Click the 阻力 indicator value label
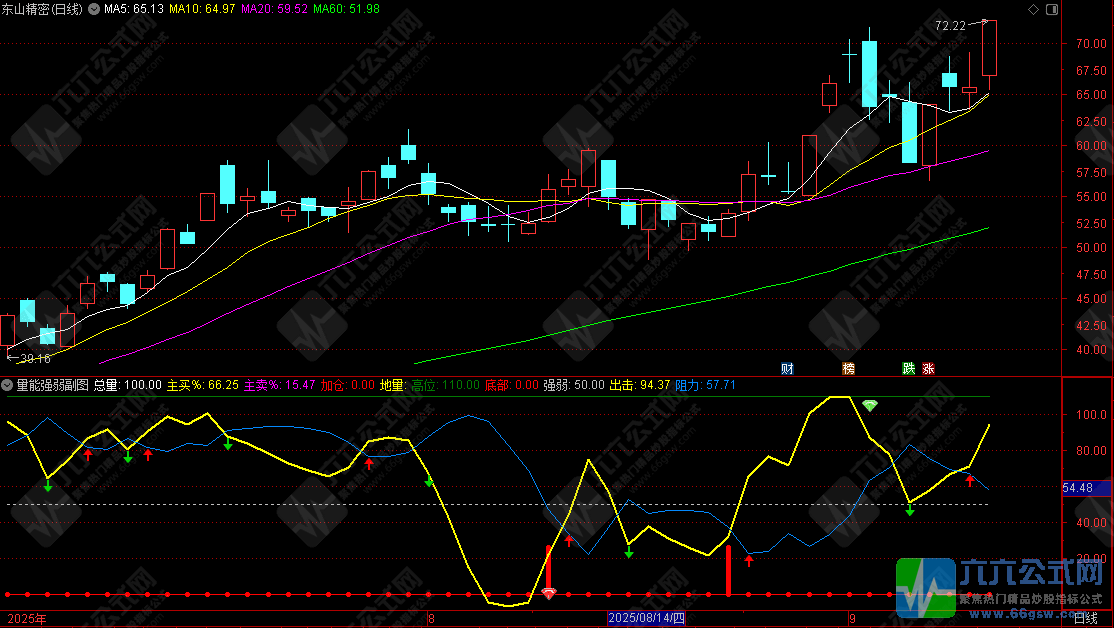 [x=705, y=384]
